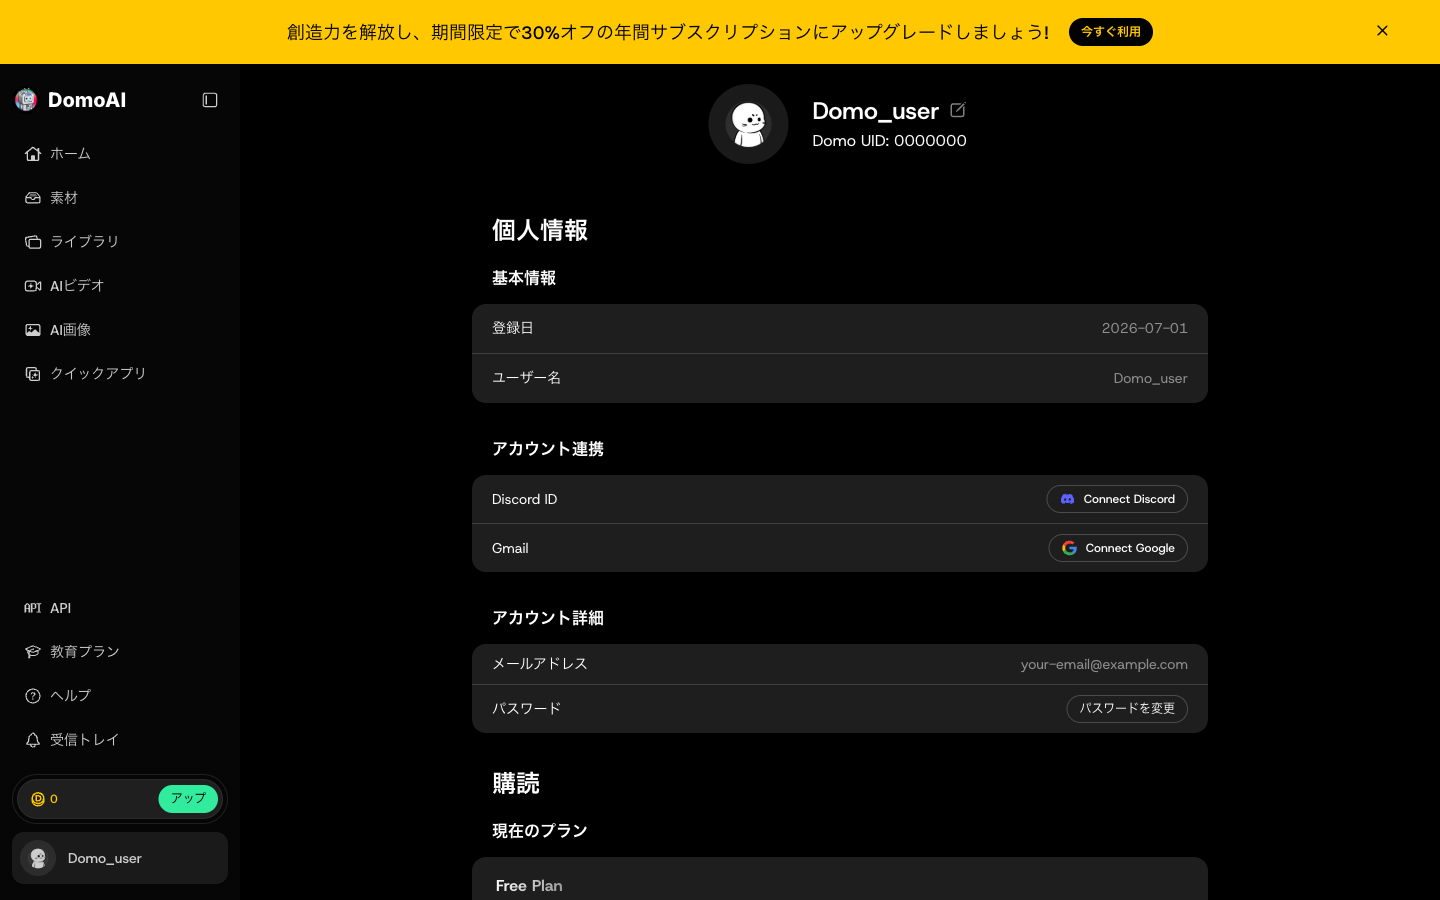The image size is (1440, 900).
Task: Click the DomoAI logo icon
Action: (26, 100)
